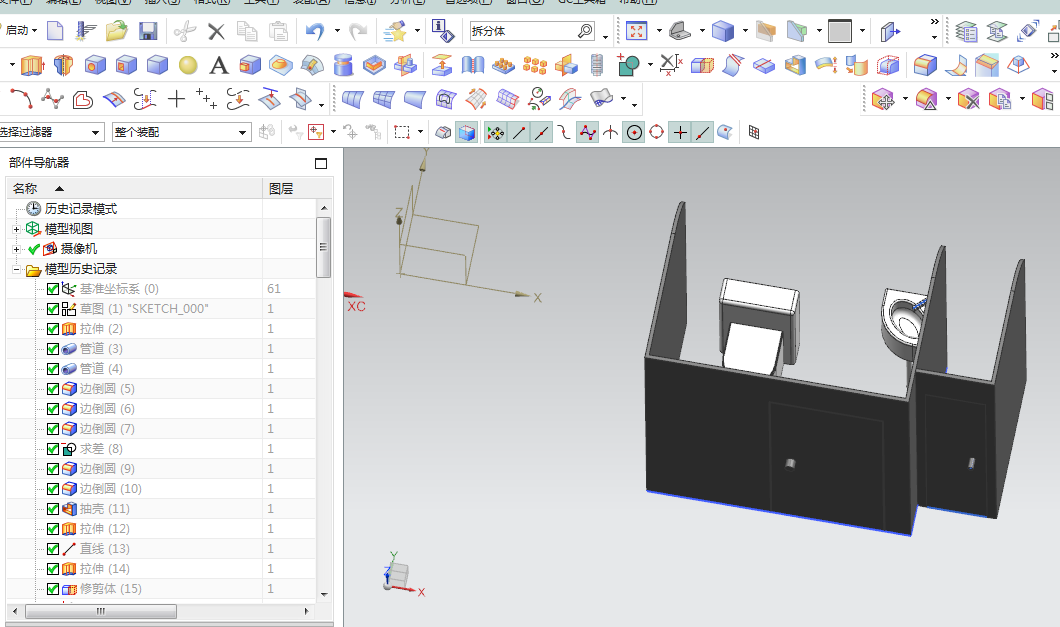The width and height of the screenshot is (1060, 627).
Task: Click the navigator vertical scrollbar thumb
Action: point(324,247)
